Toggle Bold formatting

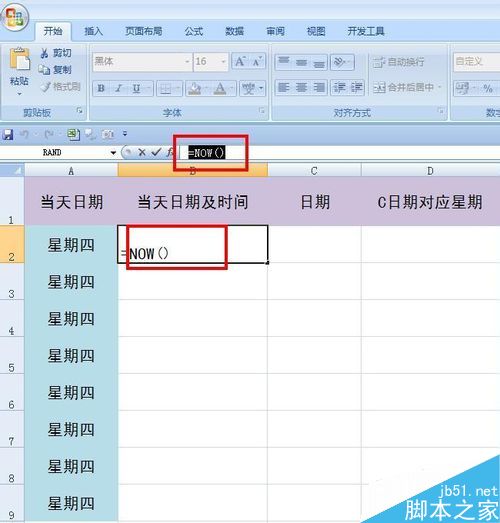tap(101, 88)
